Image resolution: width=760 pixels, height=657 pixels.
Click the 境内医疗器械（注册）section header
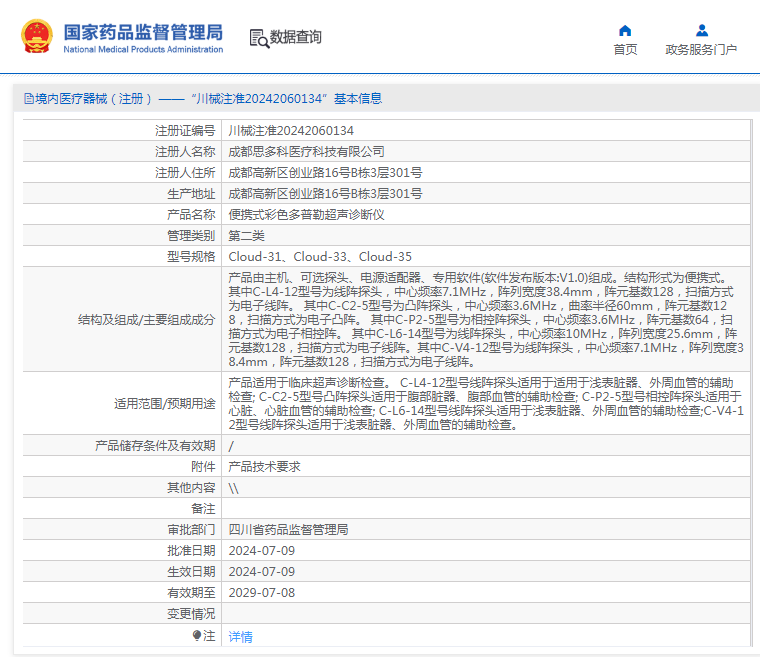94,99
